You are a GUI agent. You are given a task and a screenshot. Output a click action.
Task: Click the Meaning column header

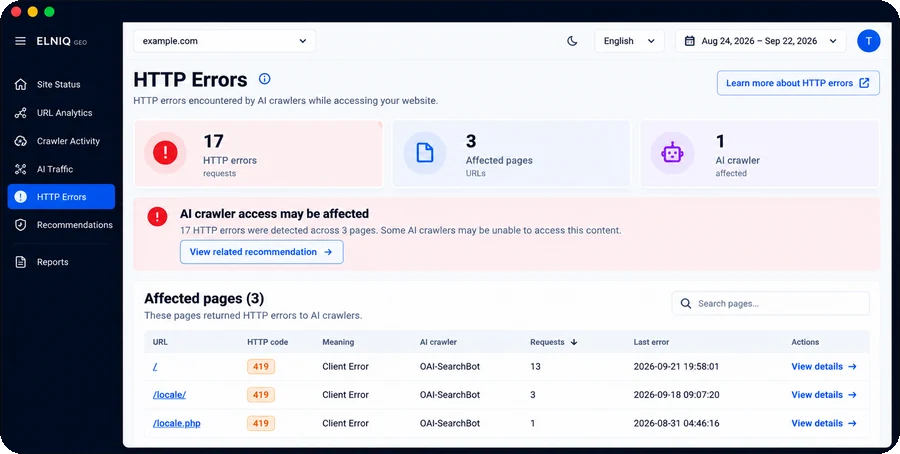click(338, 342)
